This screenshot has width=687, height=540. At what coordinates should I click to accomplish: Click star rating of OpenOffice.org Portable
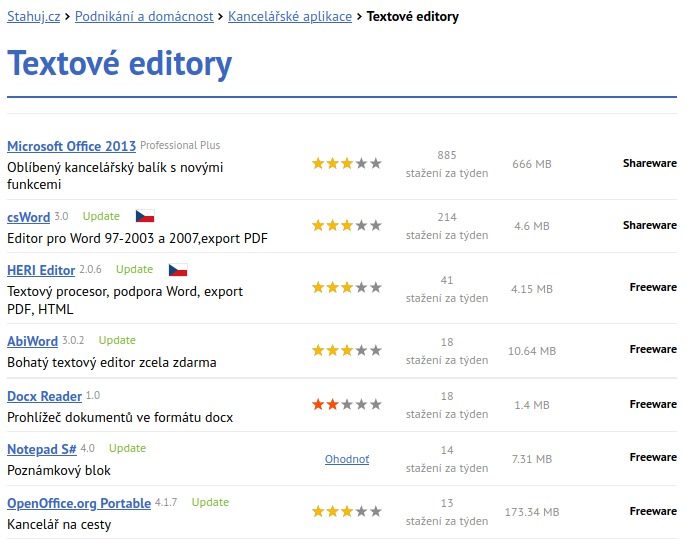(x=347, y=511)
